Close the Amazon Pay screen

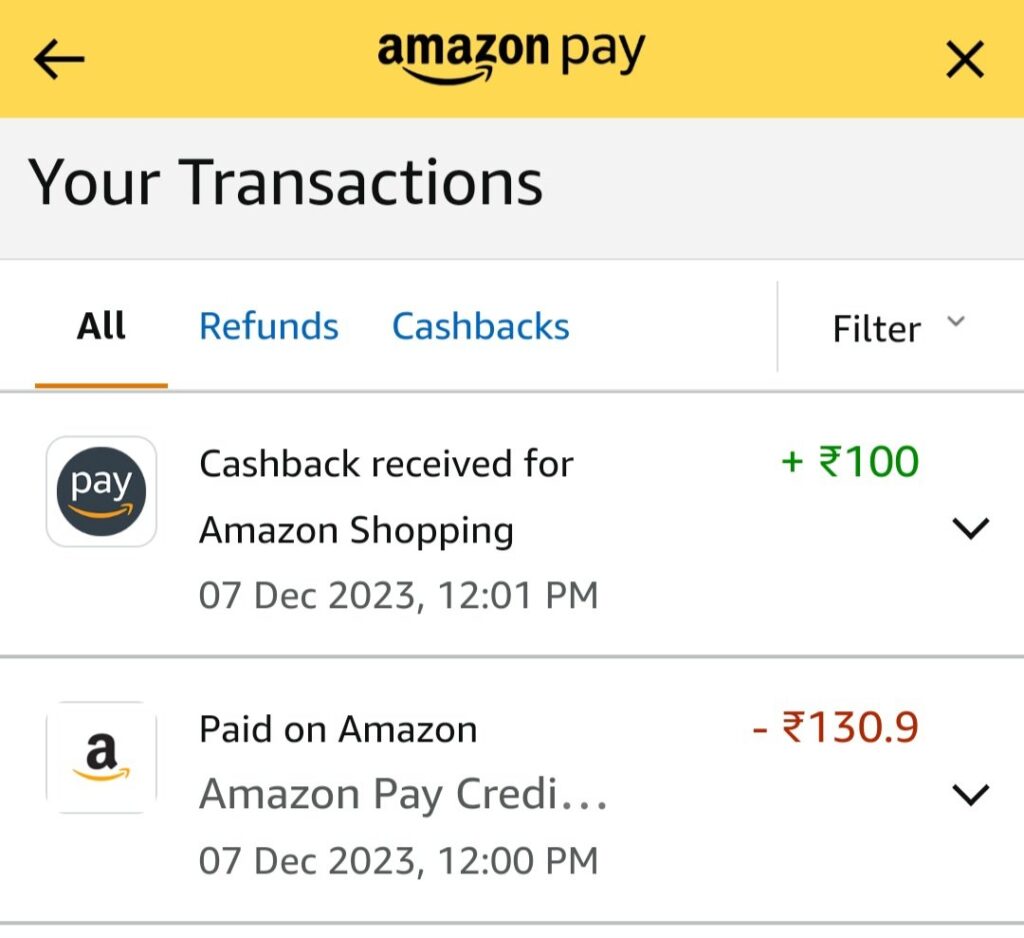(965, 61)
